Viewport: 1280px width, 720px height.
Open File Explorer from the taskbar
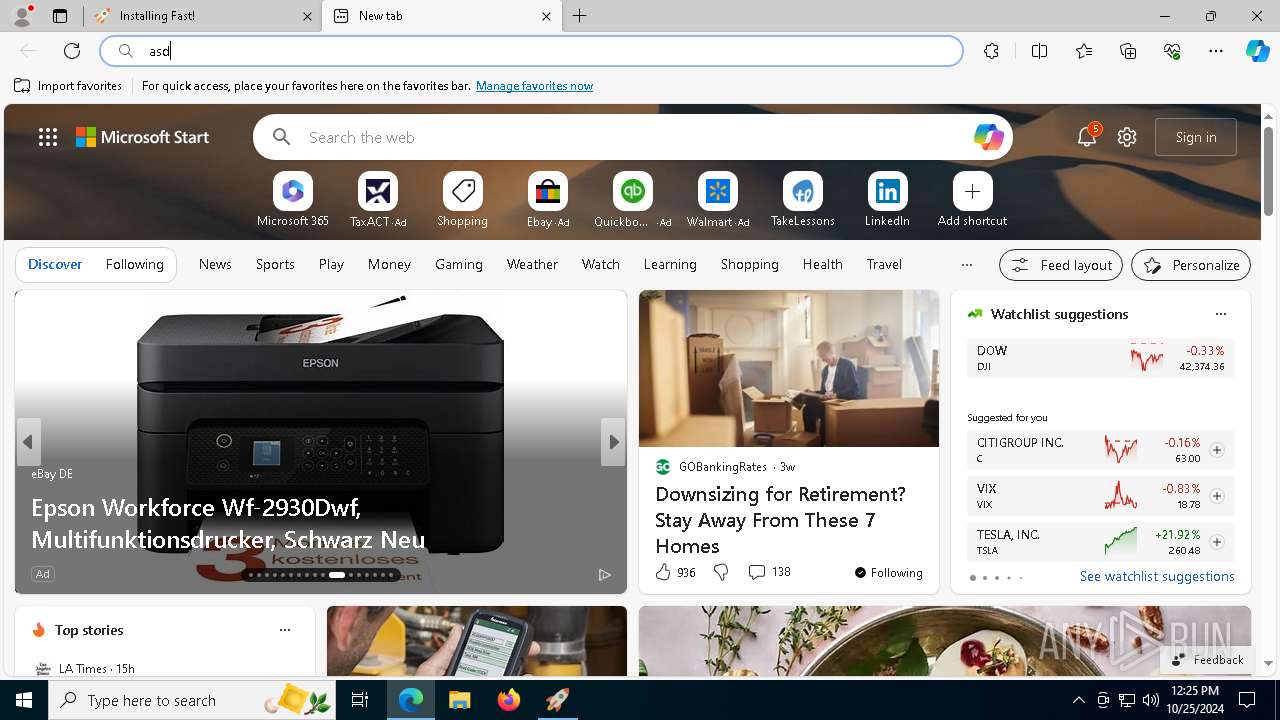coord(460,700)
